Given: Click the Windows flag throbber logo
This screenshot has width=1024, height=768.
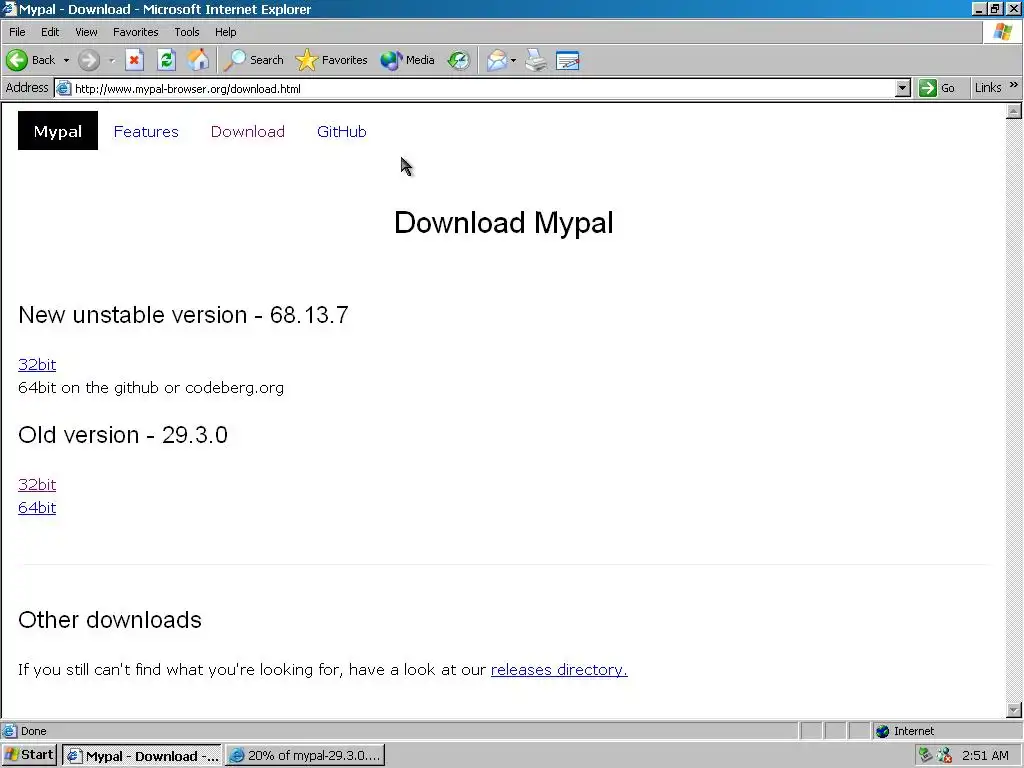Looking at the screenshot, I should pyautogui.click(x=1002, y=32).
